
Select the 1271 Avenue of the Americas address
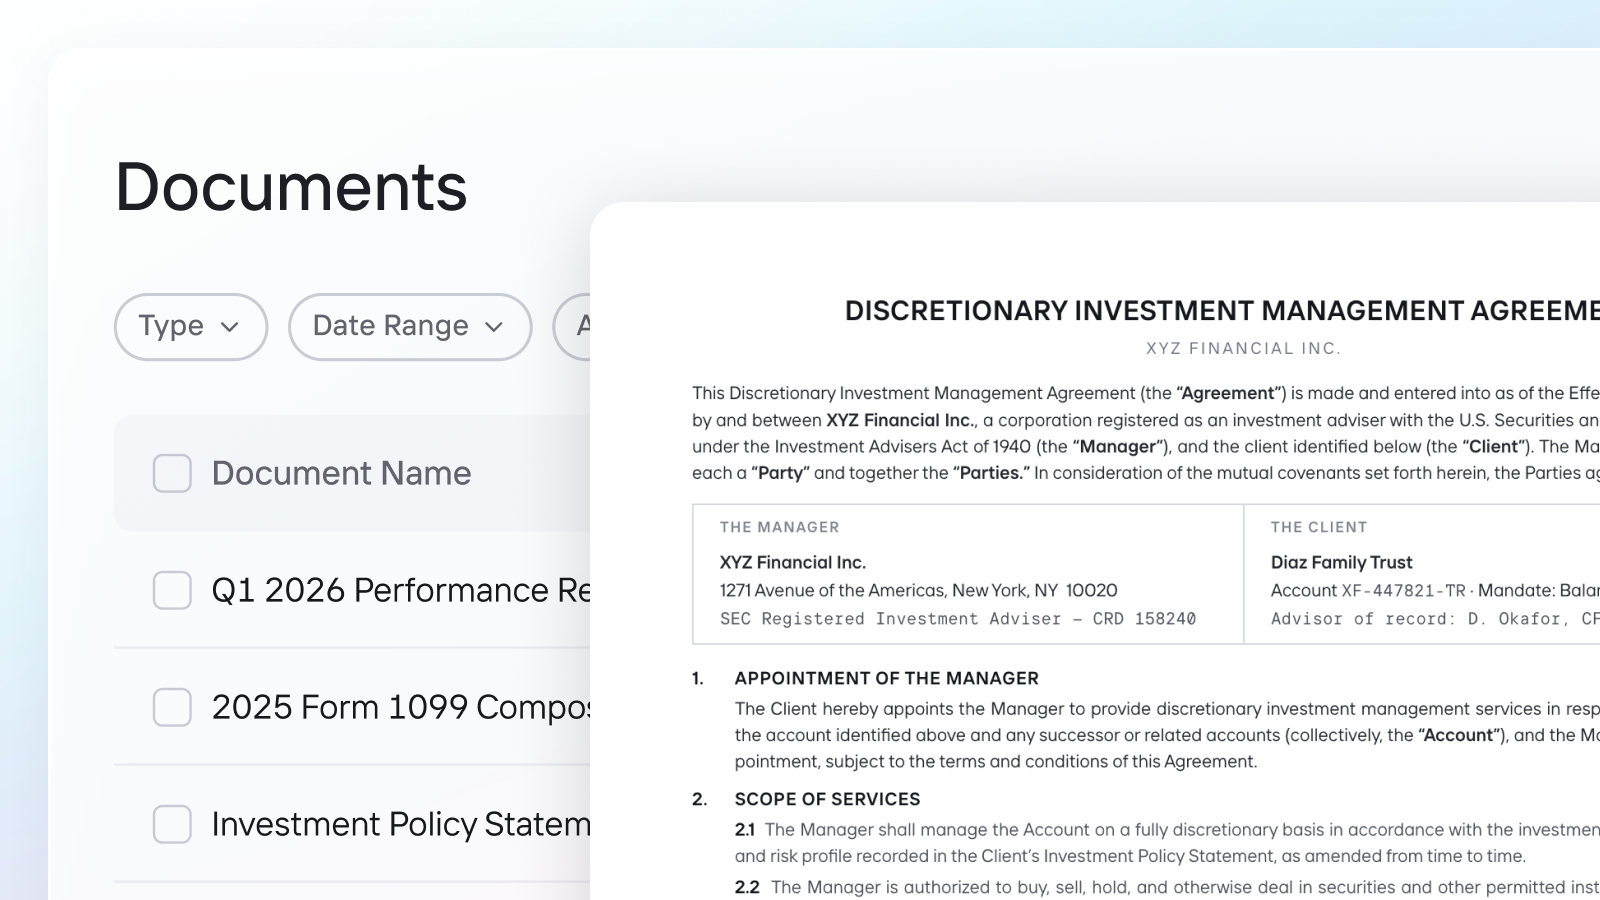[918, 590]
